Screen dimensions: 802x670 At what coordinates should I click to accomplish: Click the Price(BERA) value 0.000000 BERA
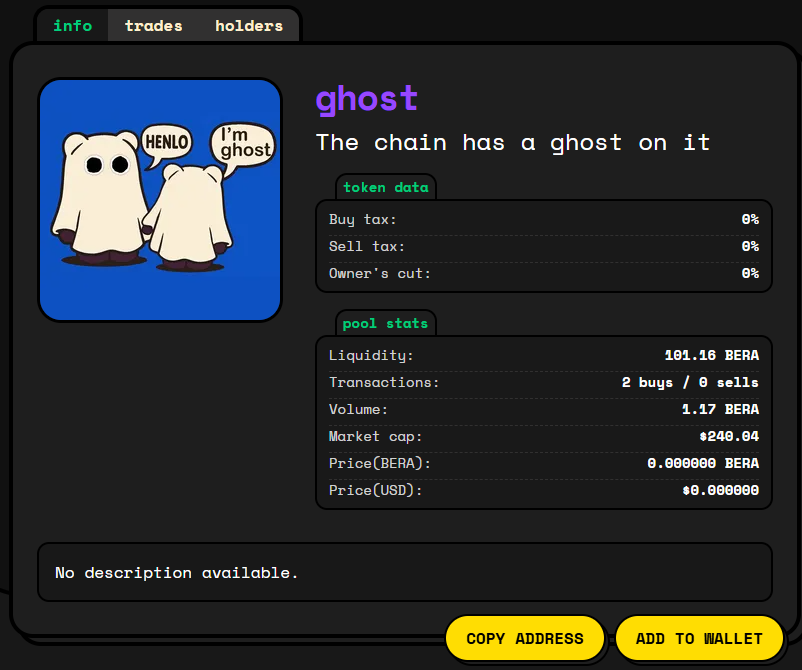(703, 463)
